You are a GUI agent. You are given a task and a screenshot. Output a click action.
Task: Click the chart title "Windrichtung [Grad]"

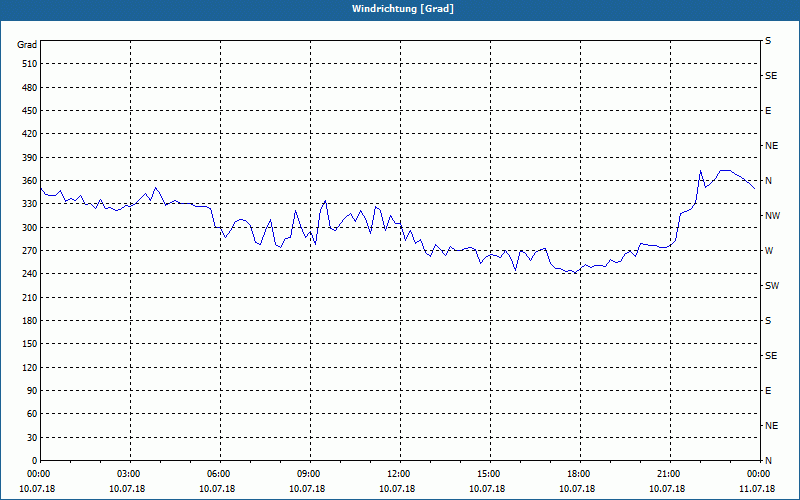(403, 9)
